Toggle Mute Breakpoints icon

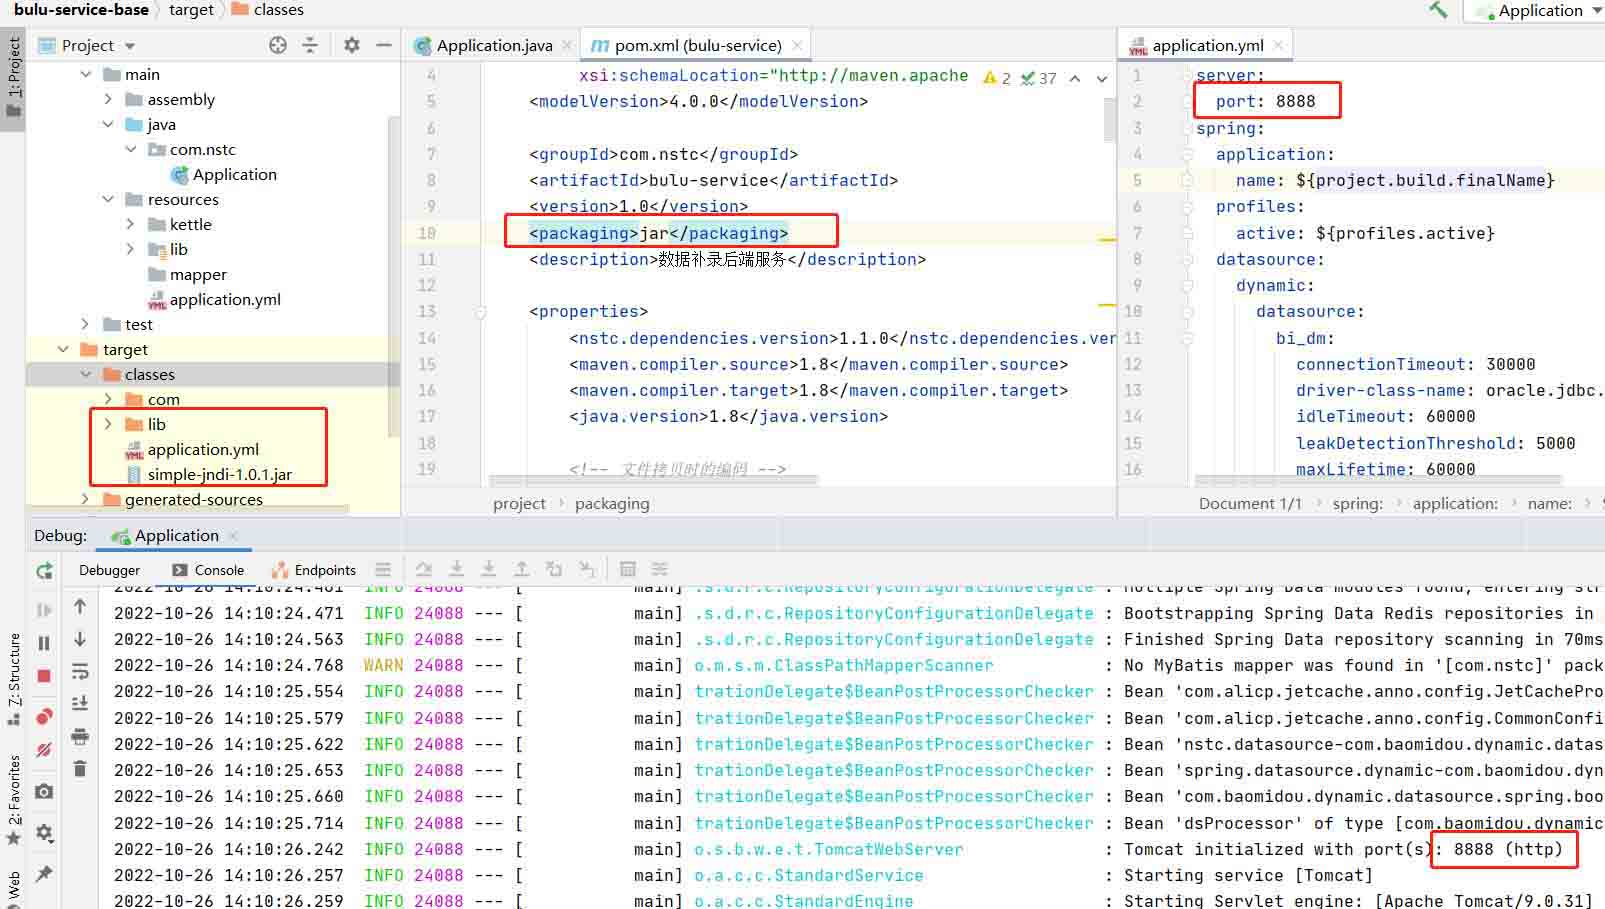[44, 750]
